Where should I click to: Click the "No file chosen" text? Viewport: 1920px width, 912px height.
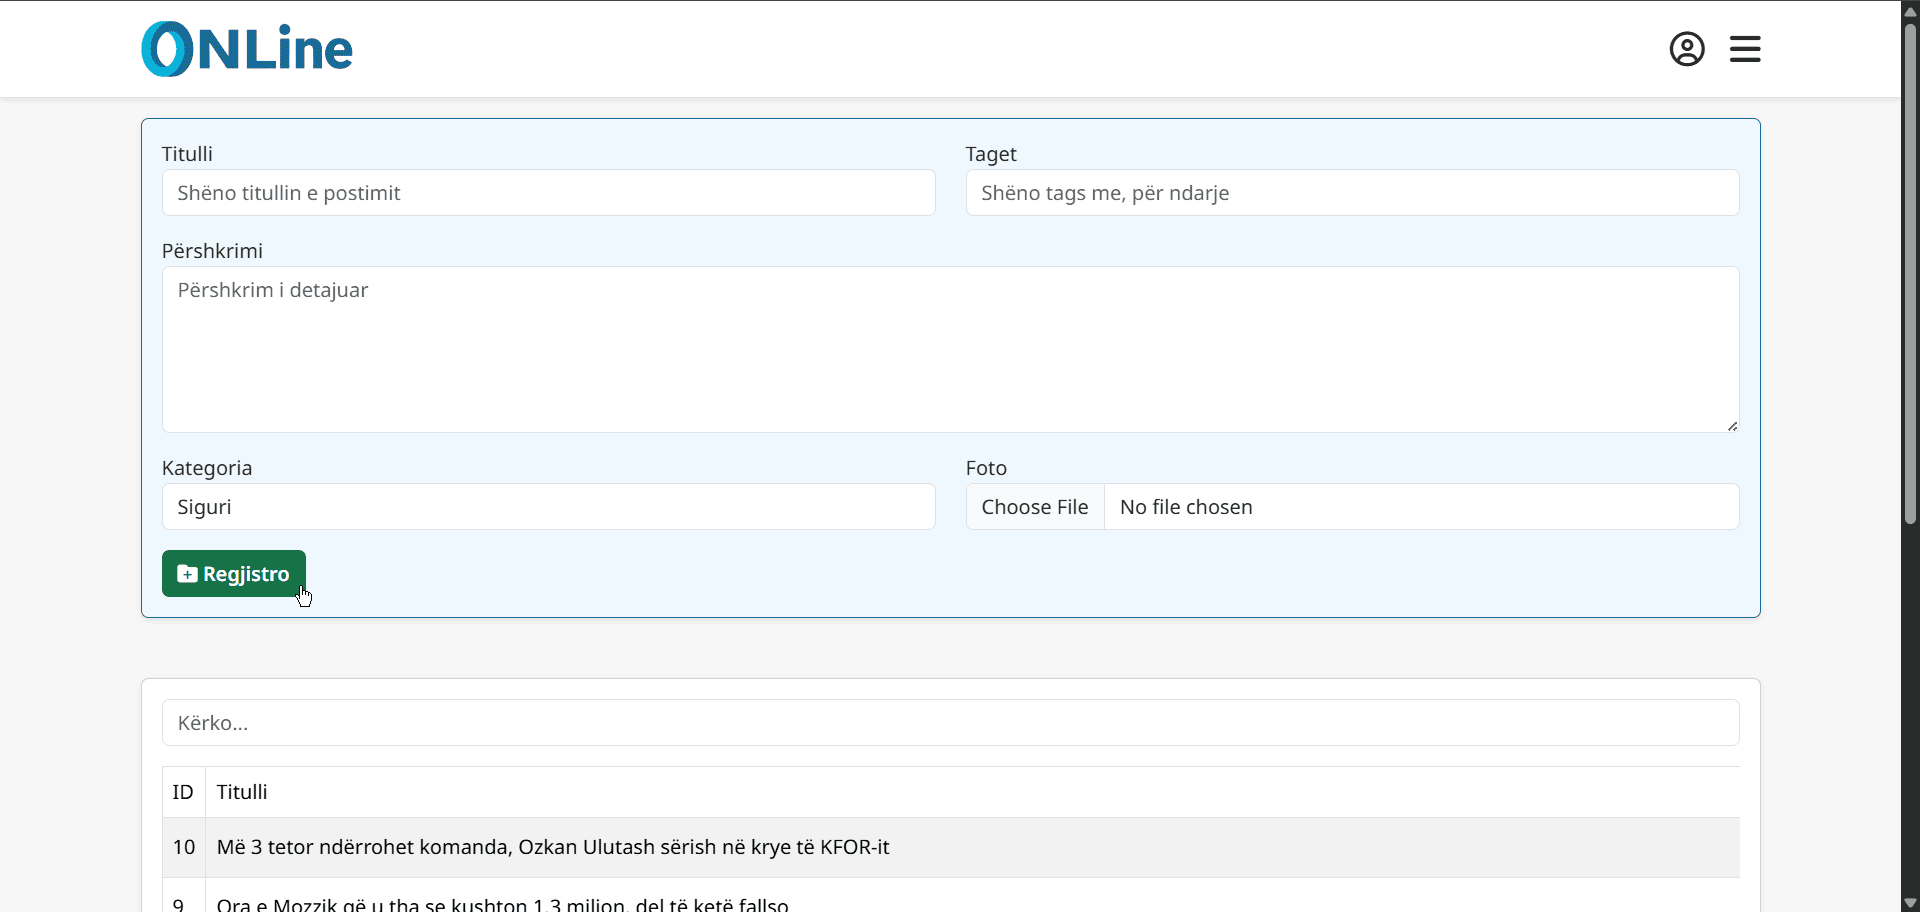pyautogui.click(x=1186, y=507)
